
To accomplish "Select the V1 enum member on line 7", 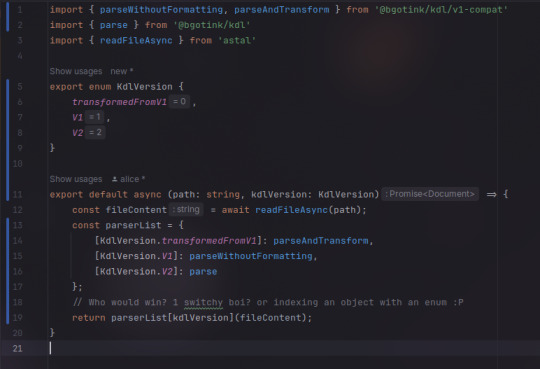I will (x=77, y=117).
